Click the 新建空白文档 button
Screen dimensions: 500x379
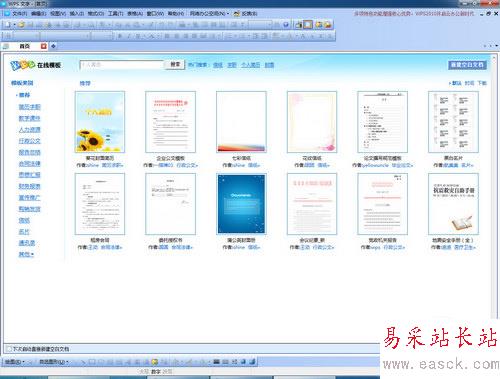point(467,65)
